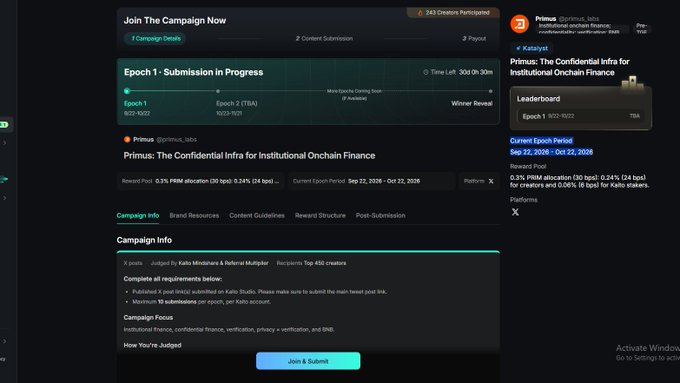Click the 'Maximum 10 submissions' bullet line

(201, 302)
